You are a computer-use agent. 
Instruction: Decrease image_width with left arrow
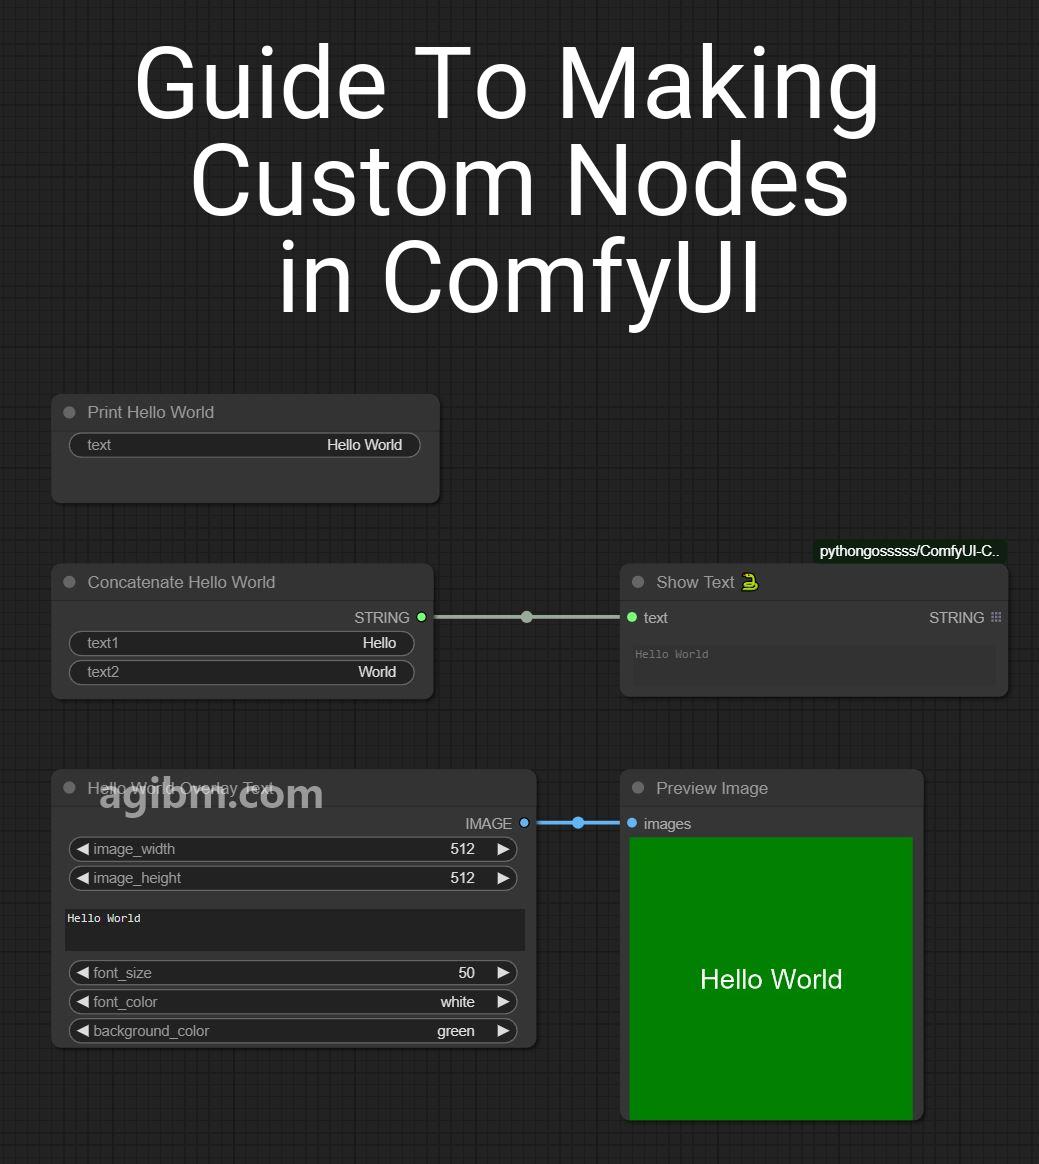(82, 849)
